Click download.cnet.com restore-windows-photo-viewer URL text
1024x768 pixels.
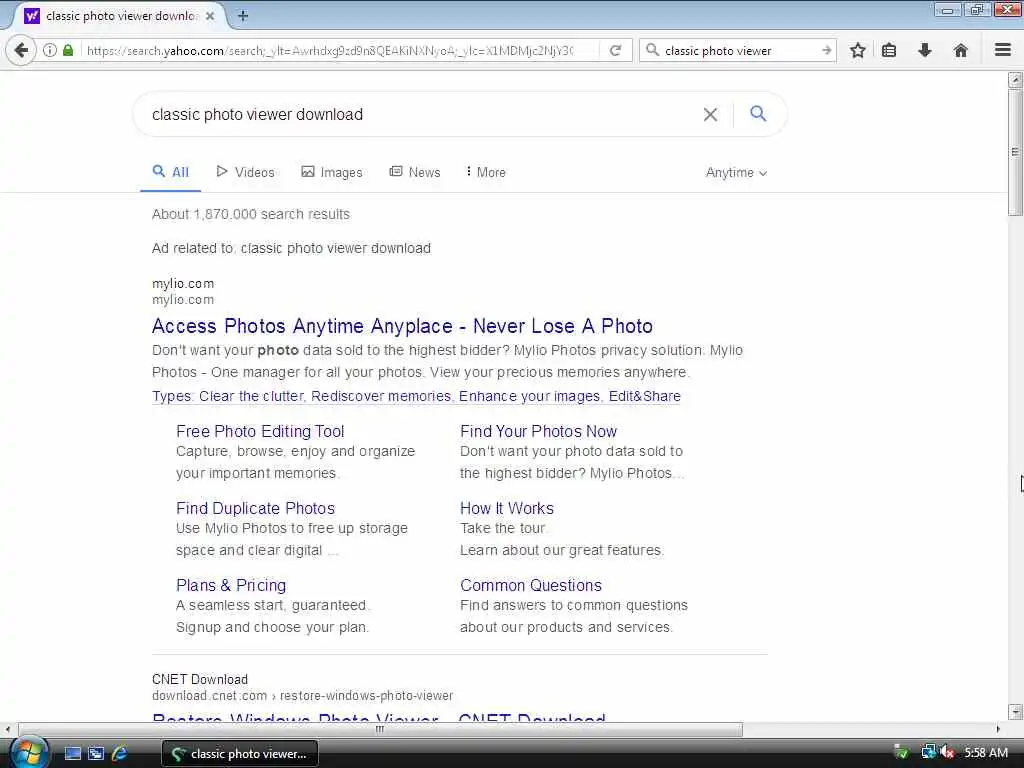click(x=302, y=696)
